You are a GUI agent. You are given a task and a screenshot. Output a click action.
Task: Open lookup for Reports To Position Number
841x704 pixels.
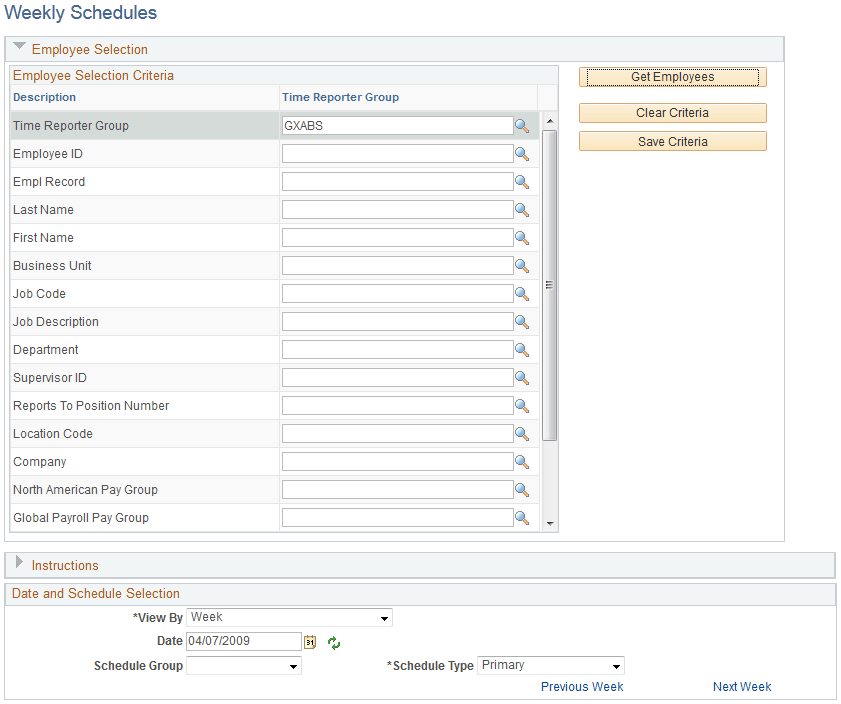pos(522,406)
